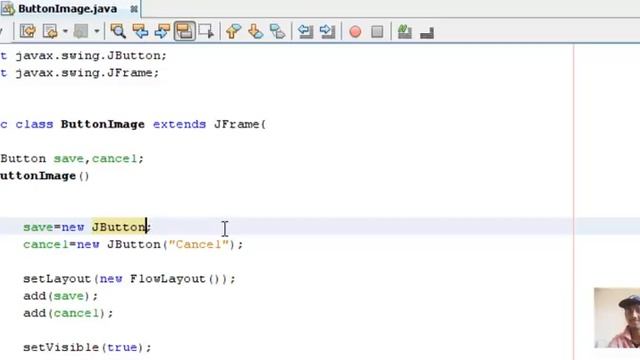Toggle Bookmark on current line
Image resolution: width=640 pixels, height=360 pixels.
tap(278, 31)
